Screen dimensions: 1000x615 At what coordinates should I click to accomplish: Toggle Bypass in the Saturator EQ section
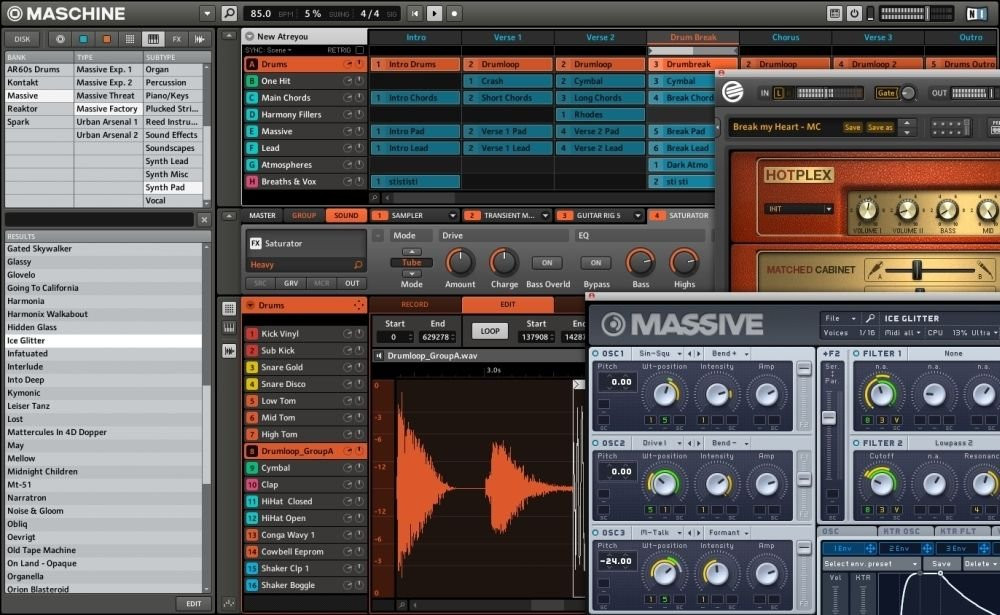click(595, 263)
